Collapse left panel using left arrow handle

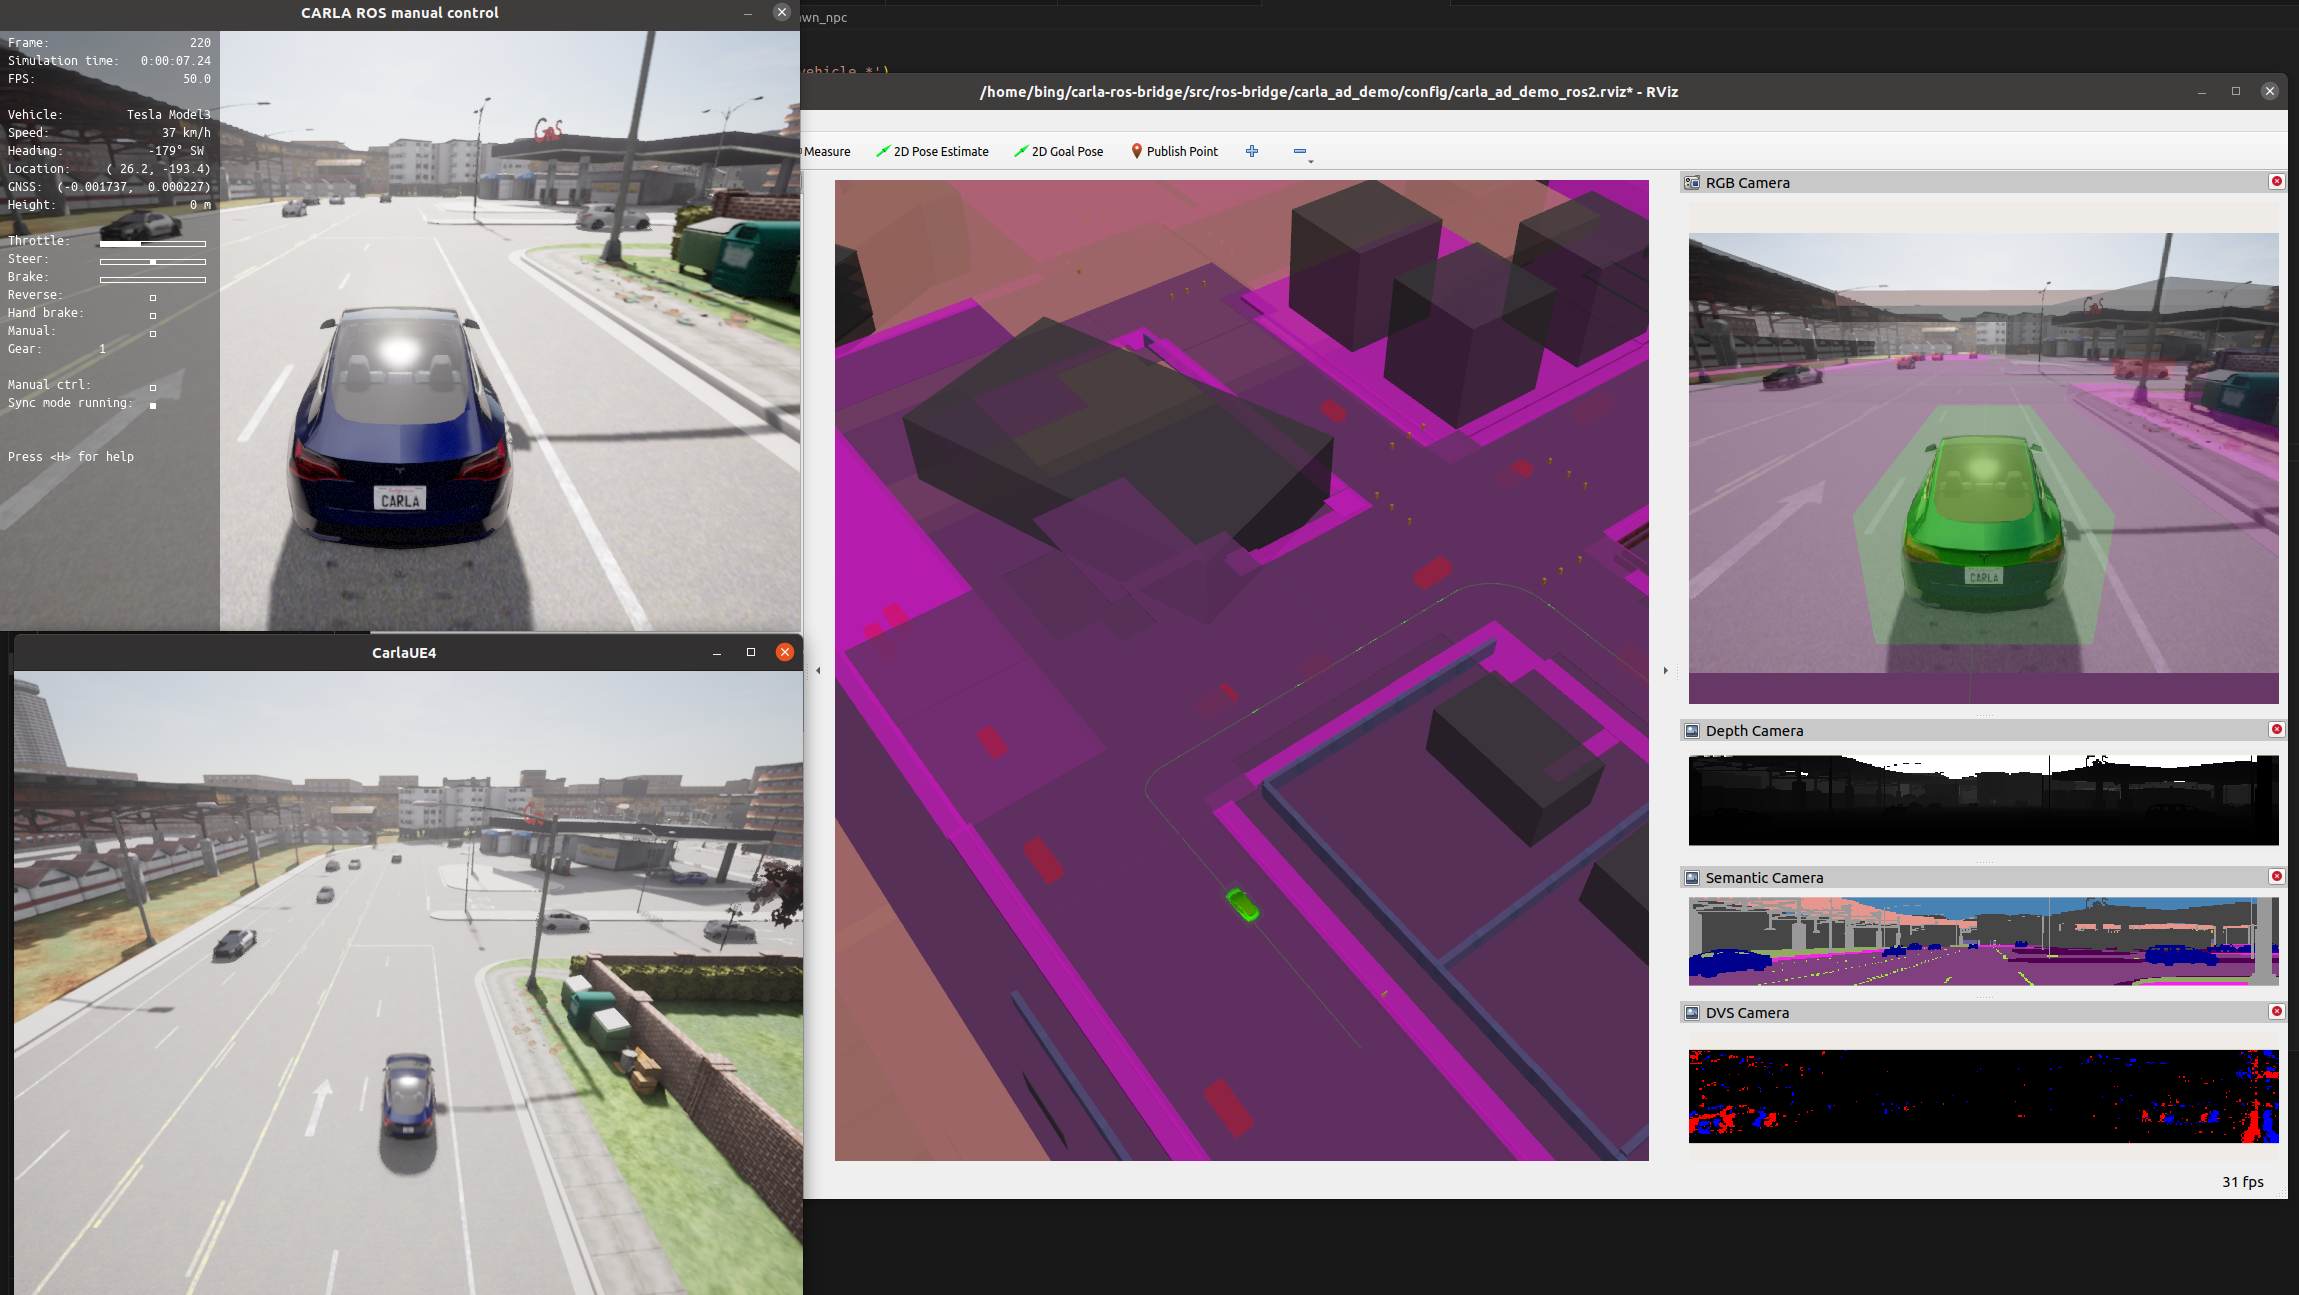pos(818,671)
